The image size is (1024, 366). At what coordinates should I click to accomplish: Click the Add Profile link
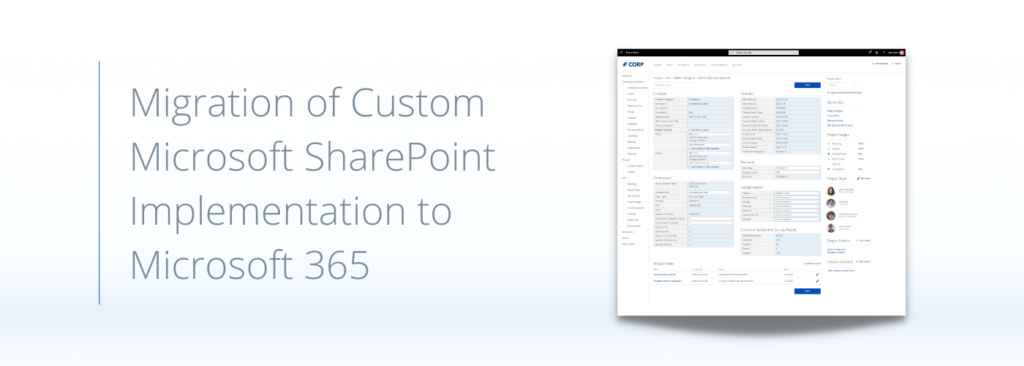point(862,241)
